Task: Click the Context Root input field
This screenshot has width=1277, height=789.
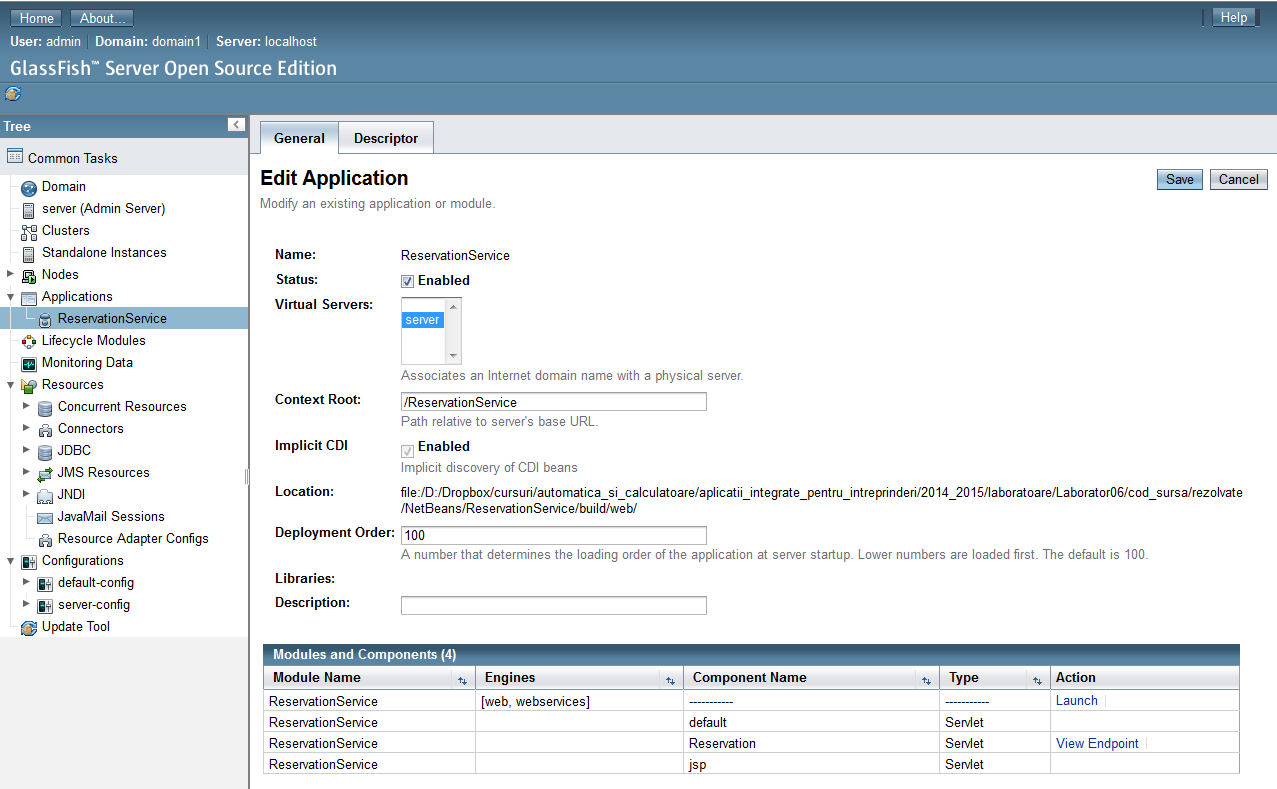Action: (x=554, y=402)
